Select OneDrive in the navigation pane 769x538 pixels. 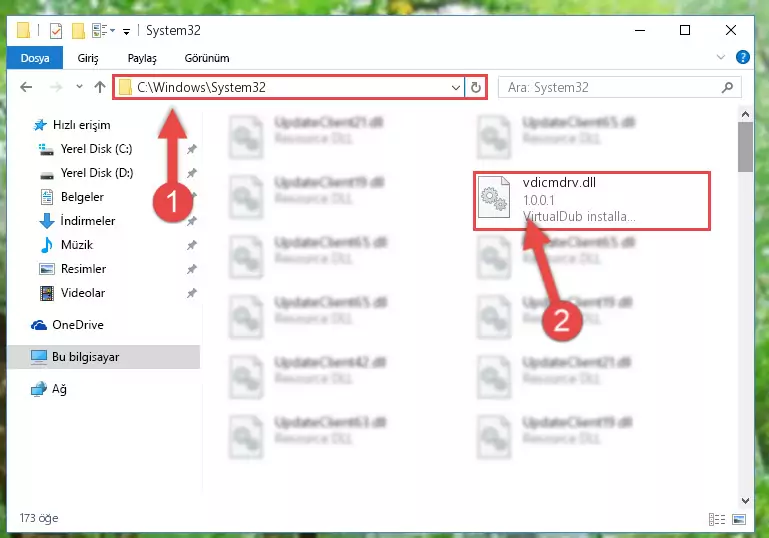coord(78,325)
